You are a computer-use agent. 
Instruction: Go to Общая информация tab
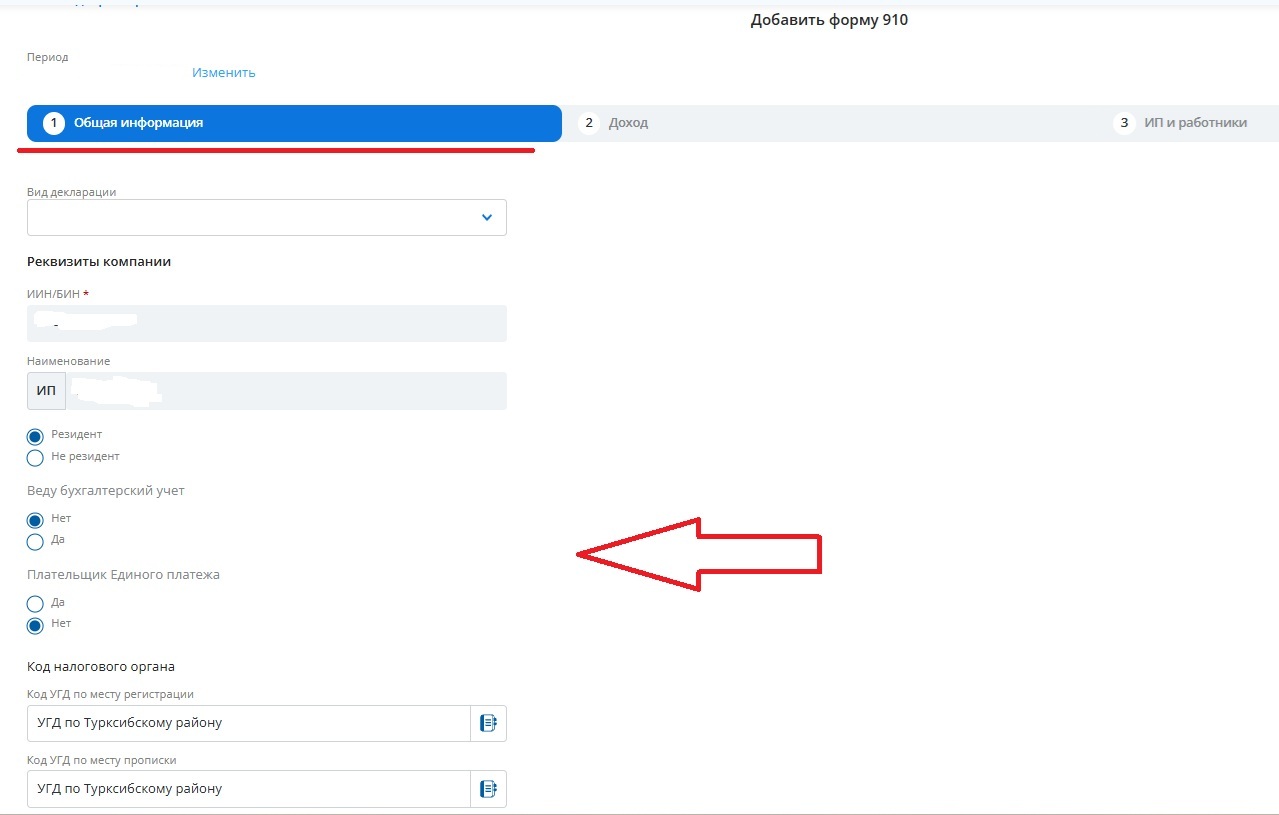[138, 123]
